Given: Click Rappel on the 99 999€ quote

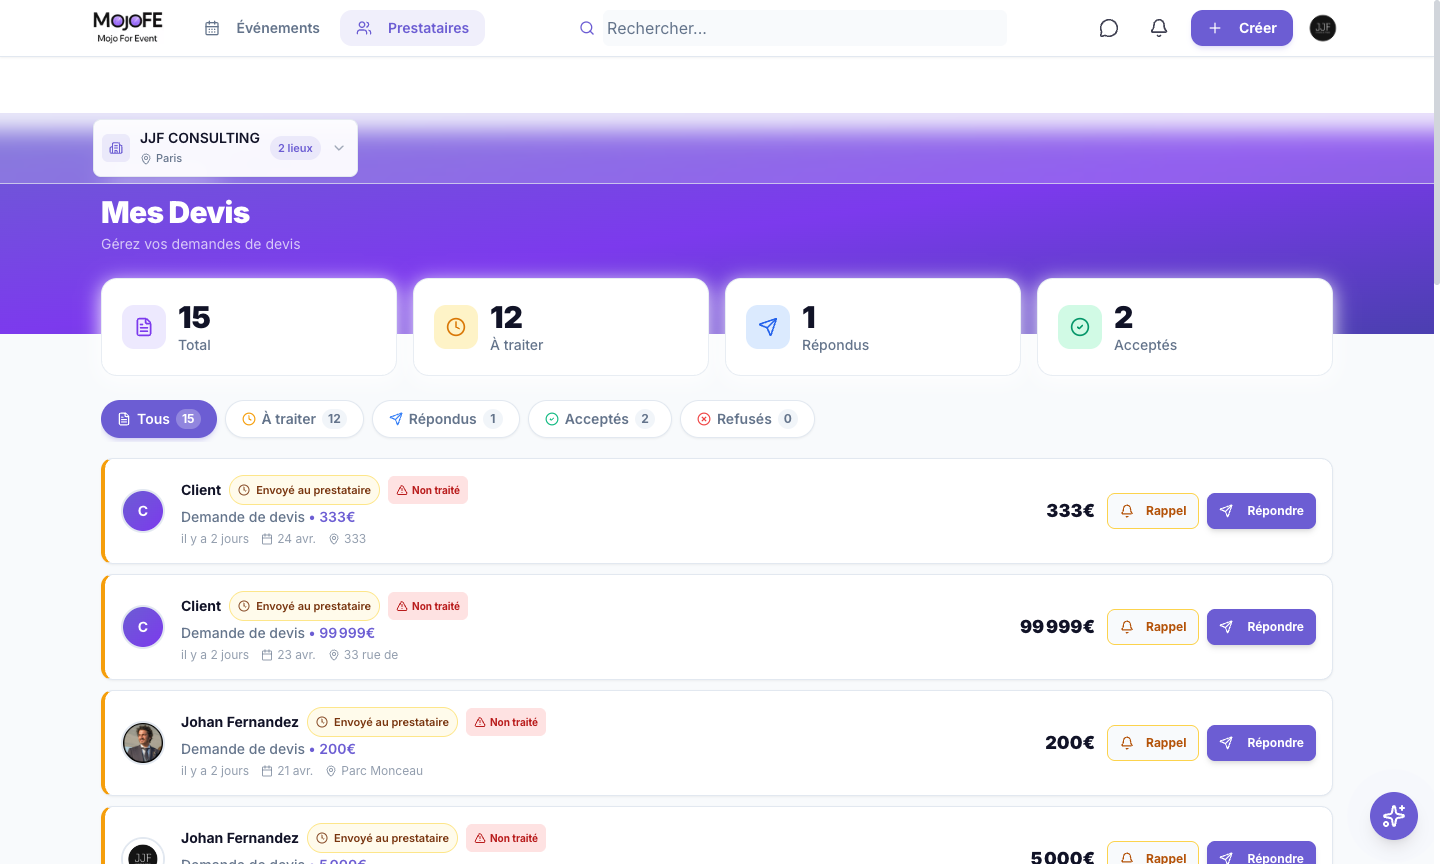Looking at the screenshot, I should click(1153, 627).
